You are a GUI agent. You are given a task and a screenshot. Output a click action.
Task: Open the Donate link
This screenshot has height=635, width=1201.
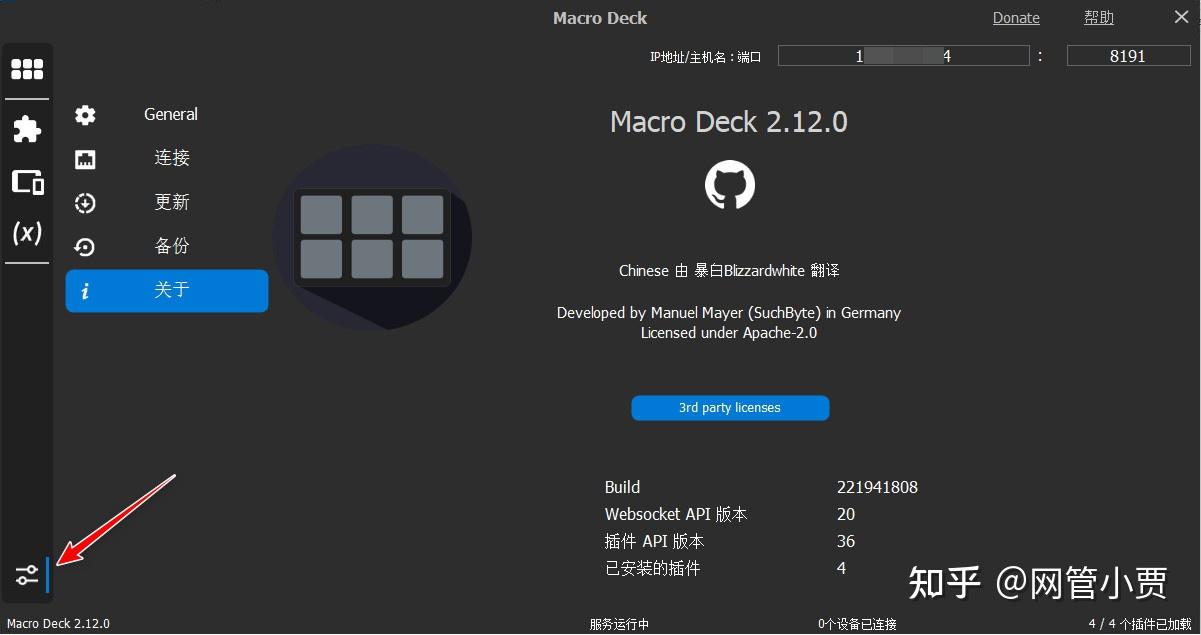[x=1016, y=17]
